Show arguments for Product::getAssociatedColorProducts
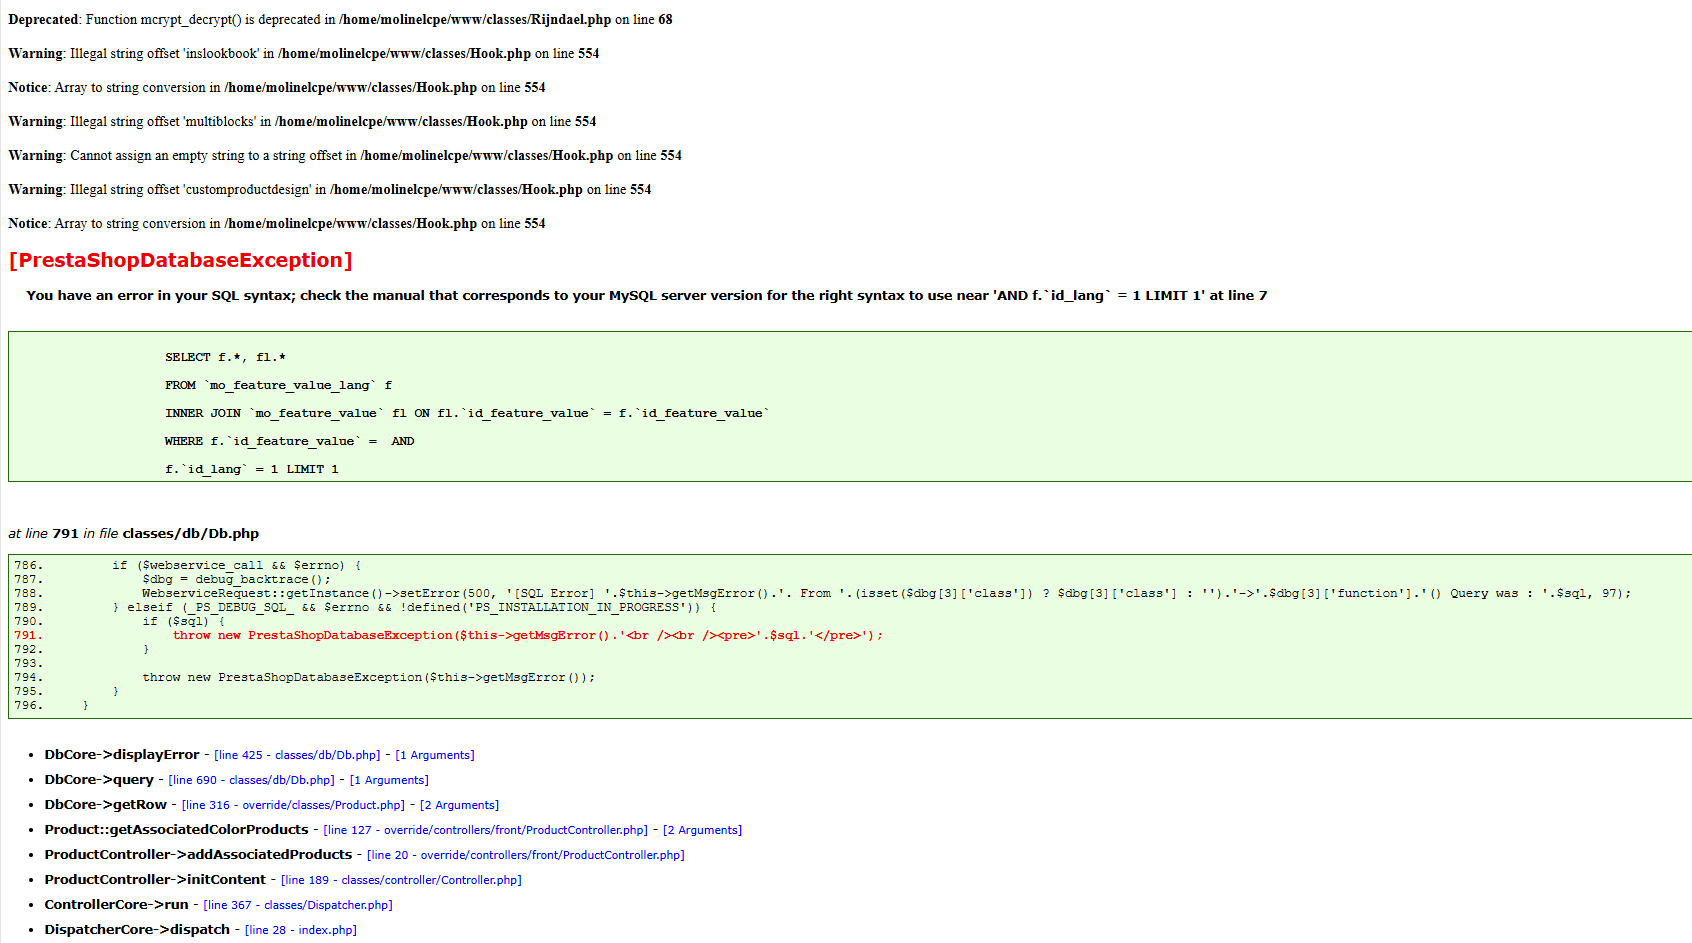The height and width of the screenshot is (943, 1692). [703, 830]
